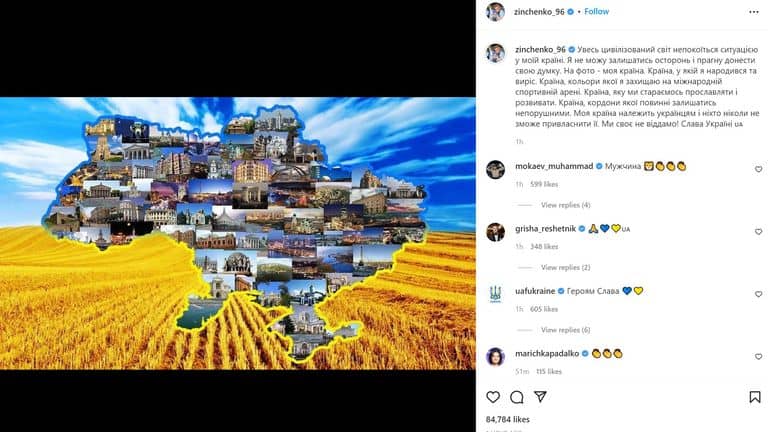Viewport: 768px width, 432px height.
Task: Open marichkapadalko username link
Action: click(547, 353)
